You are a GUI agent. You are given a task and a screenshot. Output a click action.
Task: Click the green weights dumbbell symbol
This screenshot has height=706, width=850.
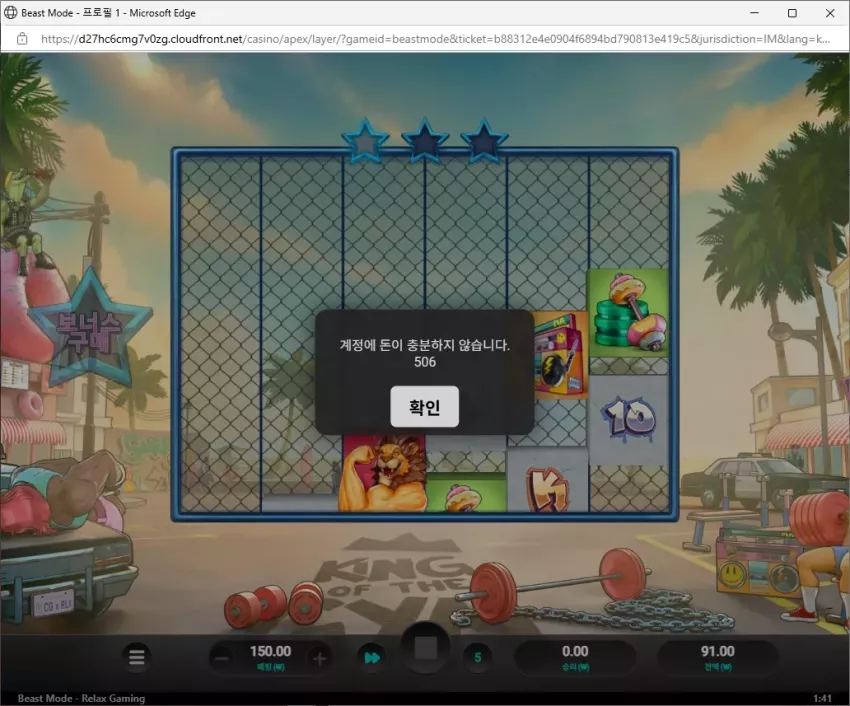(x=629, y=313)
